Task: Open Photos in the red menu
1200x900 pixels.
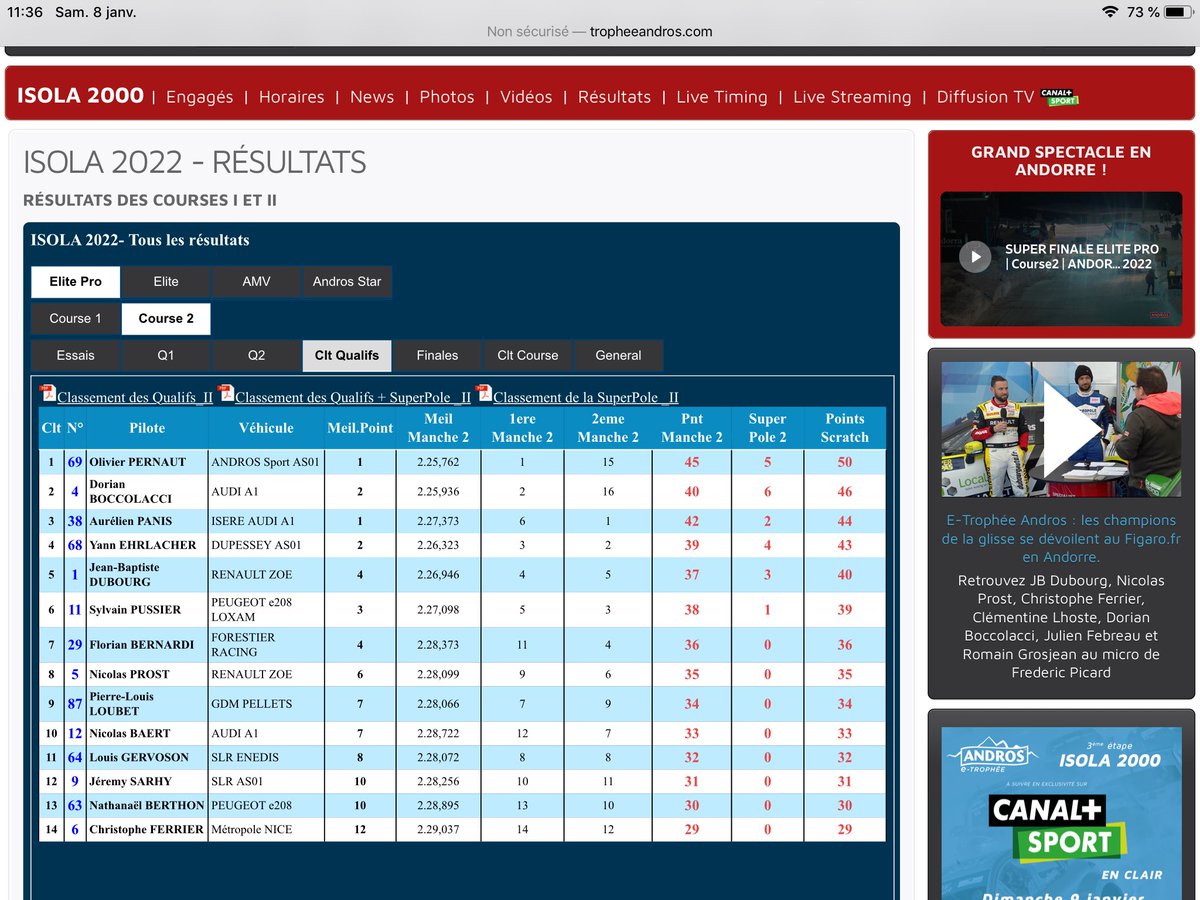Action: 447,97
